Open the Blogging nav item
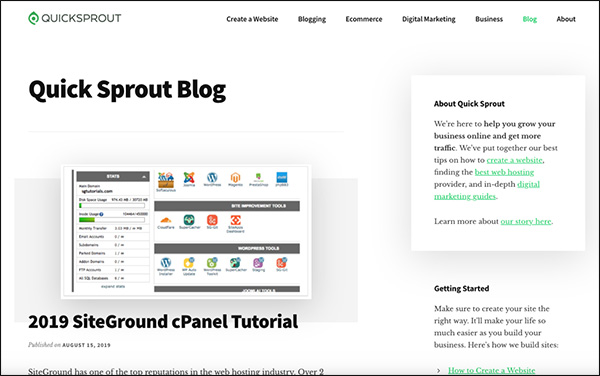 coord(312,19)
